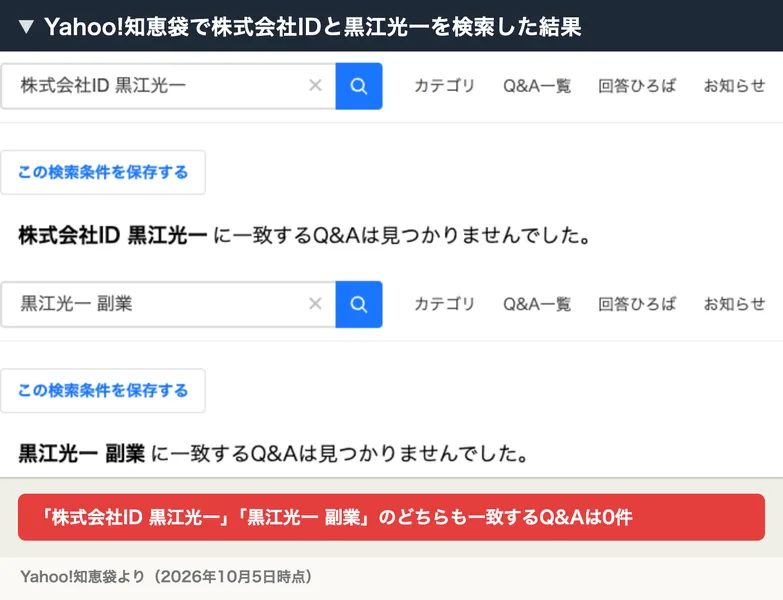Save search condition above 株式会社ID result
The height and width of the screenshot is (600, 783).
pyautogui.click(x=103, y=172)
